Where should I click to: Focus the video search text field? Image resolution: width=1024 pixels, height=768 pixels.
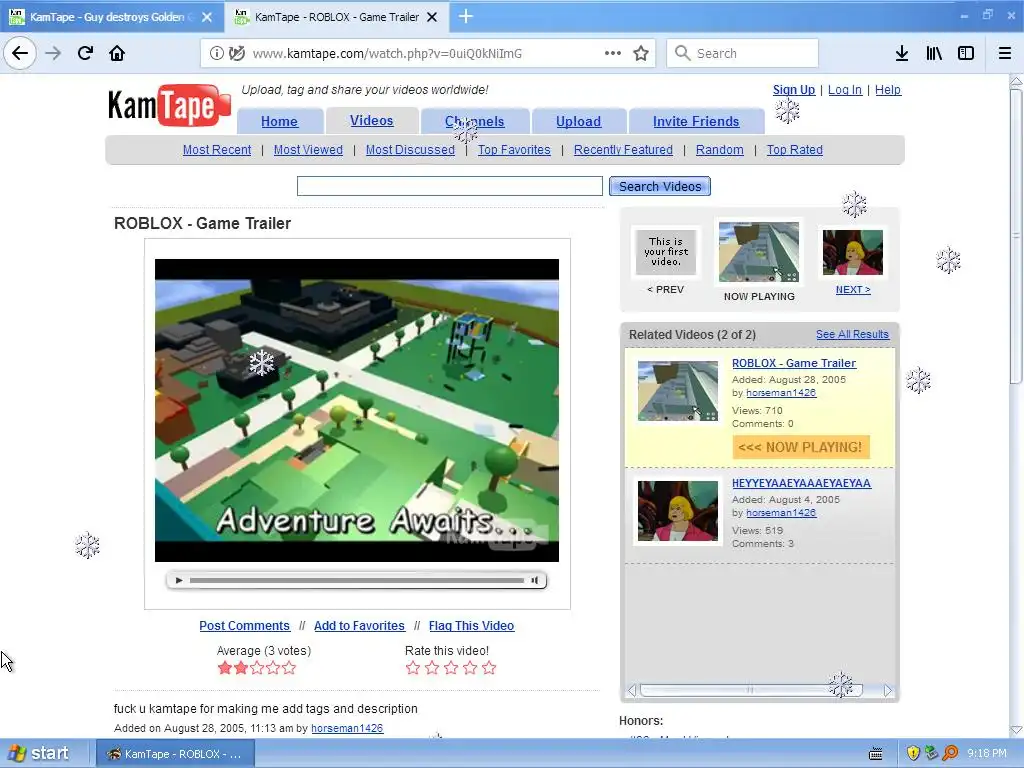449,186
